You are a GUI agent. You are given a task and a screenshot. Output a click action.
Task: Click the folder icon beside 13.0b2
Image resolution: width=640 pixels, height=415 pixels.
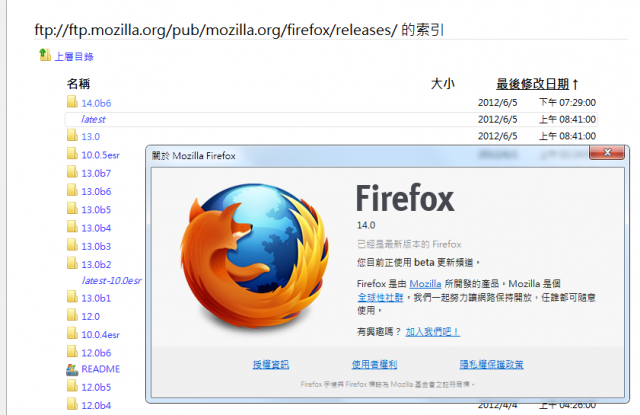[x=72, y=263]
